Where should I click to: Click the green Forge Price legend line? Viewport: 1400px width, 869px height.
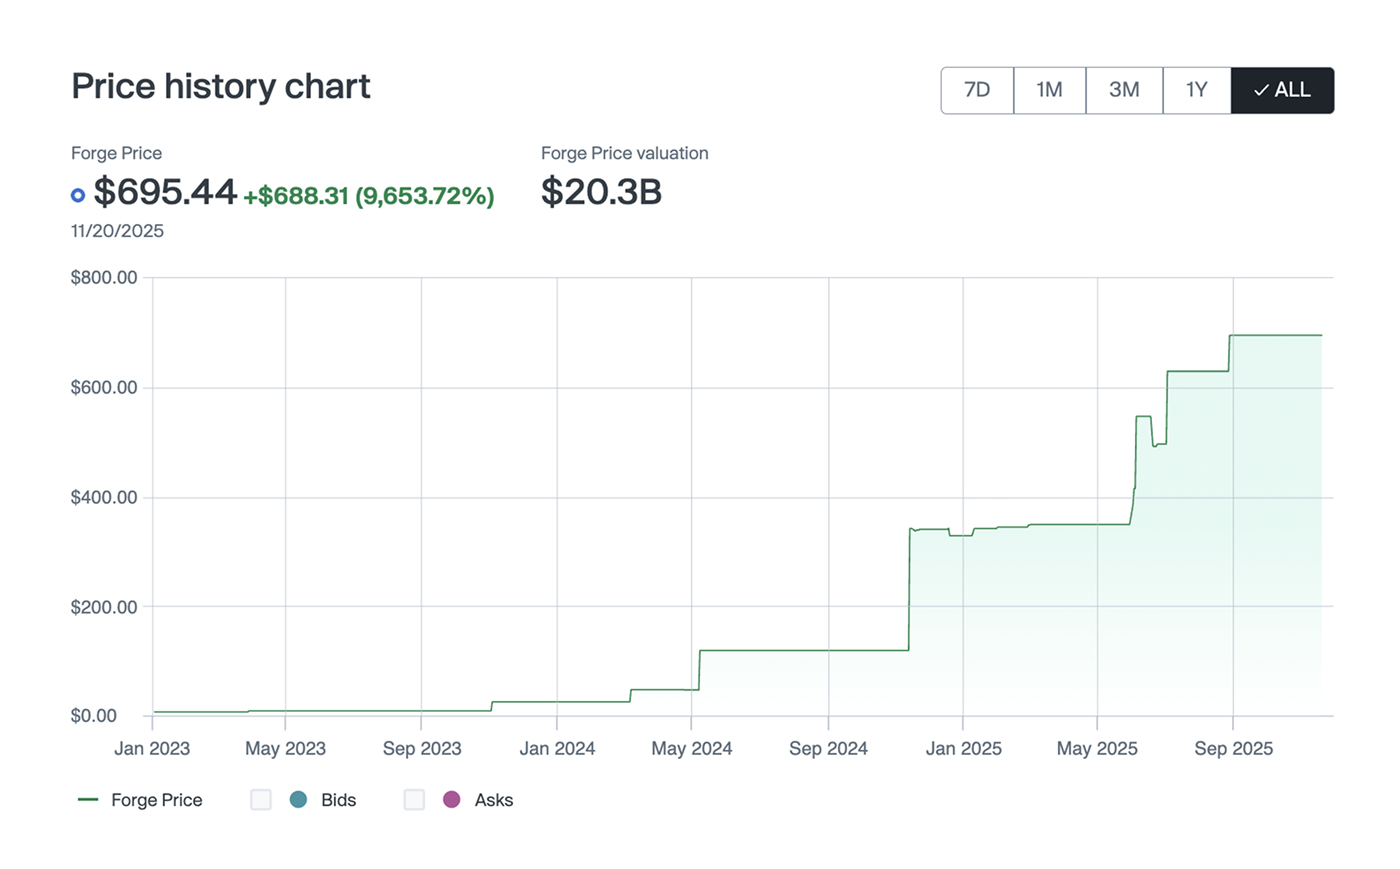click(88, 800)
